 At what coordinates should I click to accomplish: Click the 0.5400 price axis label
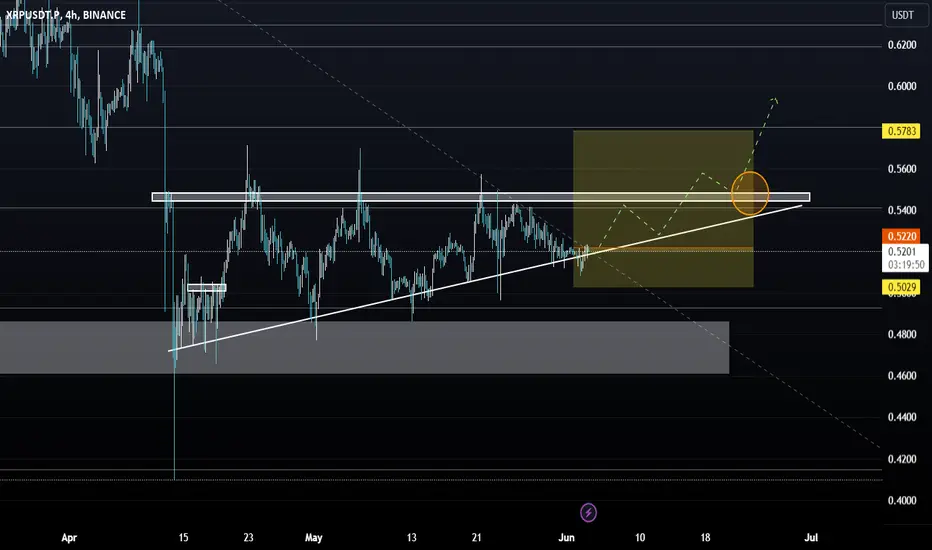(902, 210)
